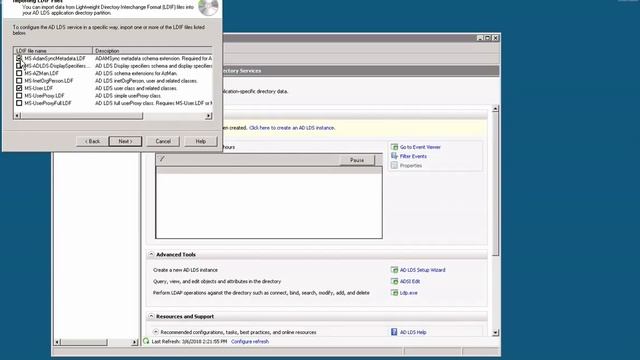Click the Properties icon in events pane

[x=394, y=165]
